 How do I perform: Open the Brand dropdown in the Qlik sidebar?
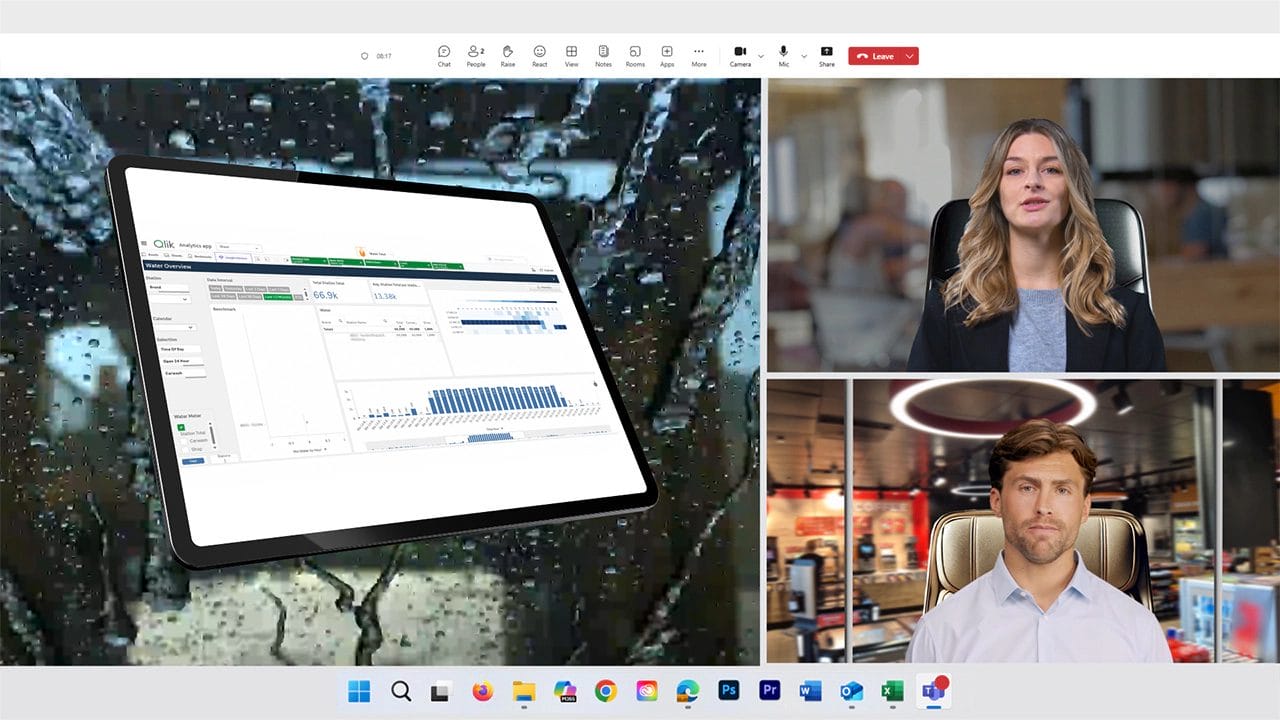coord(184,300)
